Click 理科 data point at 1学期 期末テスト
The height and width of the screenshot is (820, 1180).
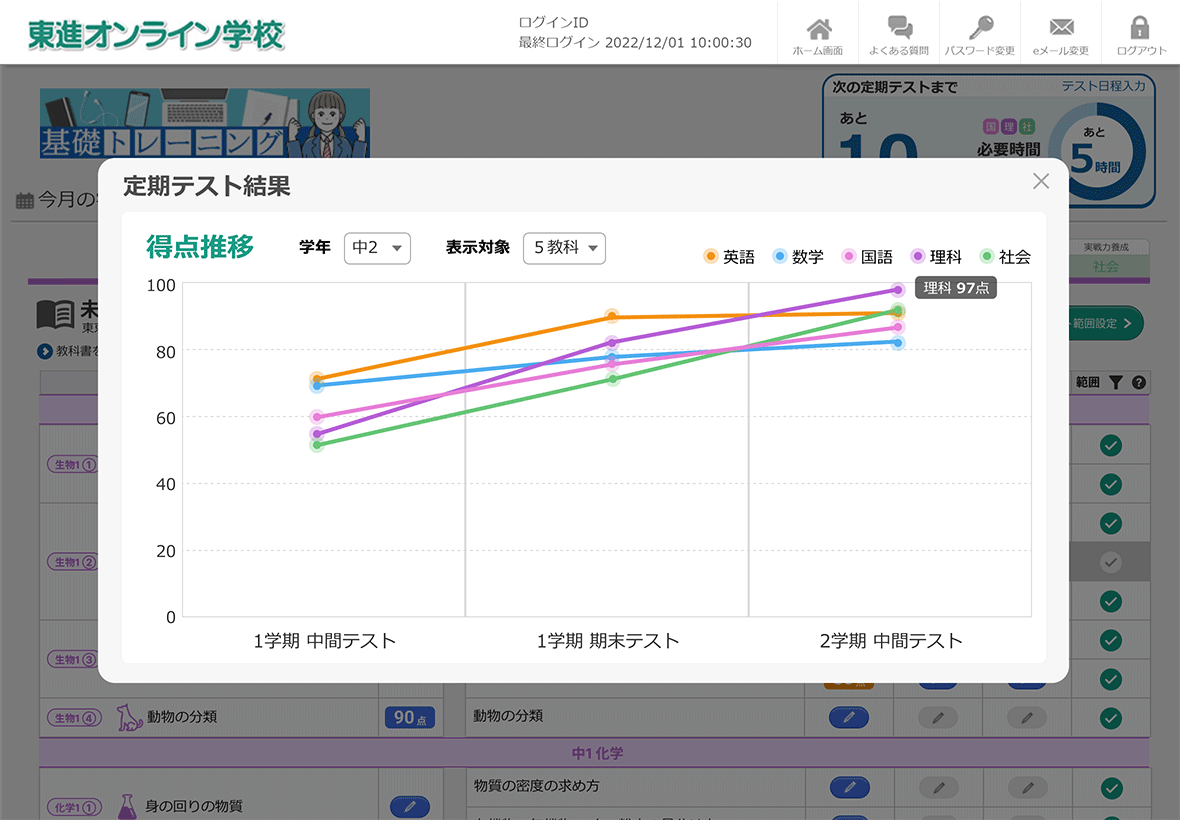(612, 343)
